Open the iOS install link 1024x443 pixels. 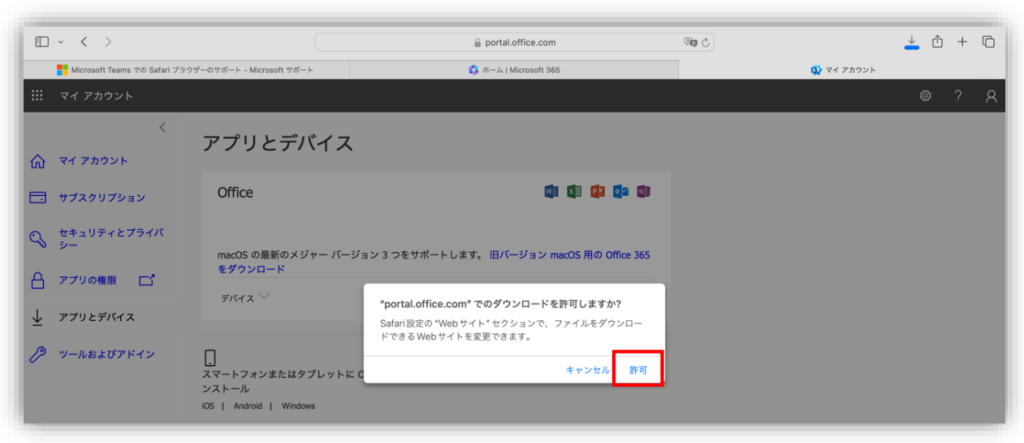[x=208, y=406]
